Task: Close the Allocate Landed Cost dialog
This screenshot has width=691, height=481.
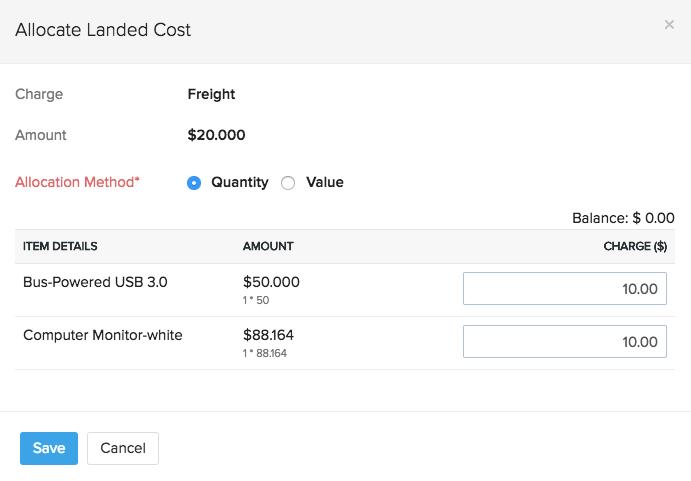Action: coord(669,25)
